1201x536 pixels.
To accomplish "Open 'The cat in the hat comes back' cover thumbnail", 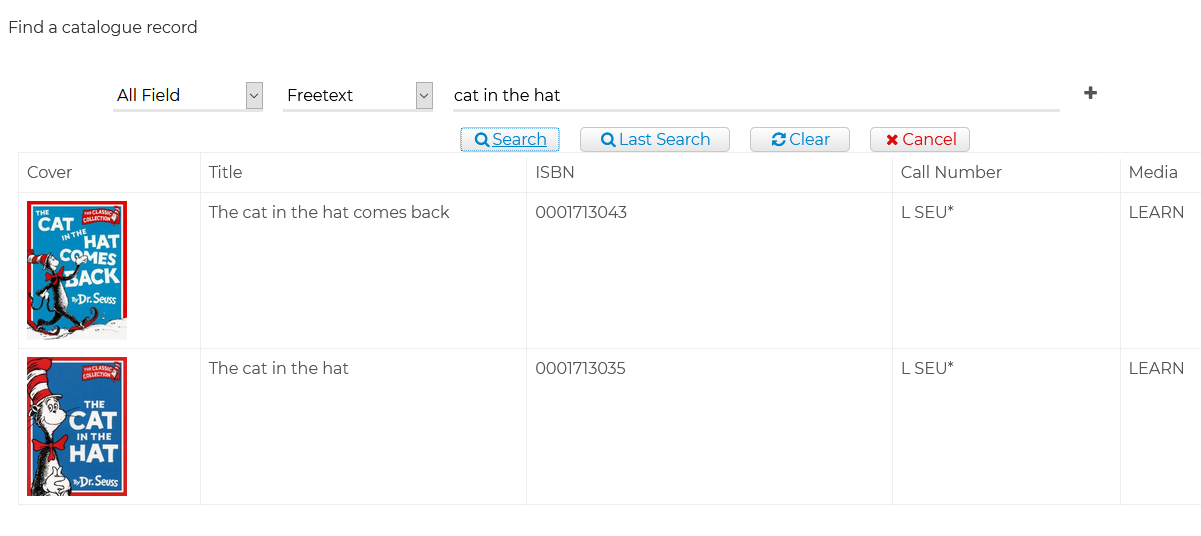I will pos(77,270).
